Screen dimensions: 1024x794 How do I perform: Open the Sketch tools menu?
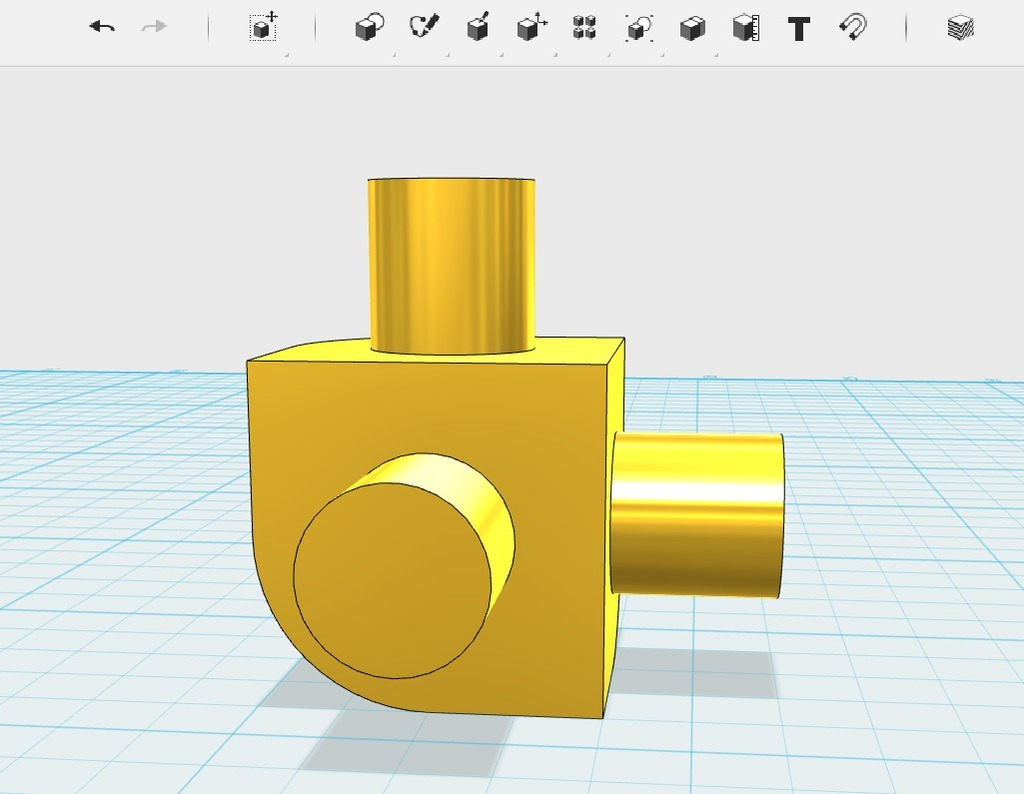tap(424, 27)
